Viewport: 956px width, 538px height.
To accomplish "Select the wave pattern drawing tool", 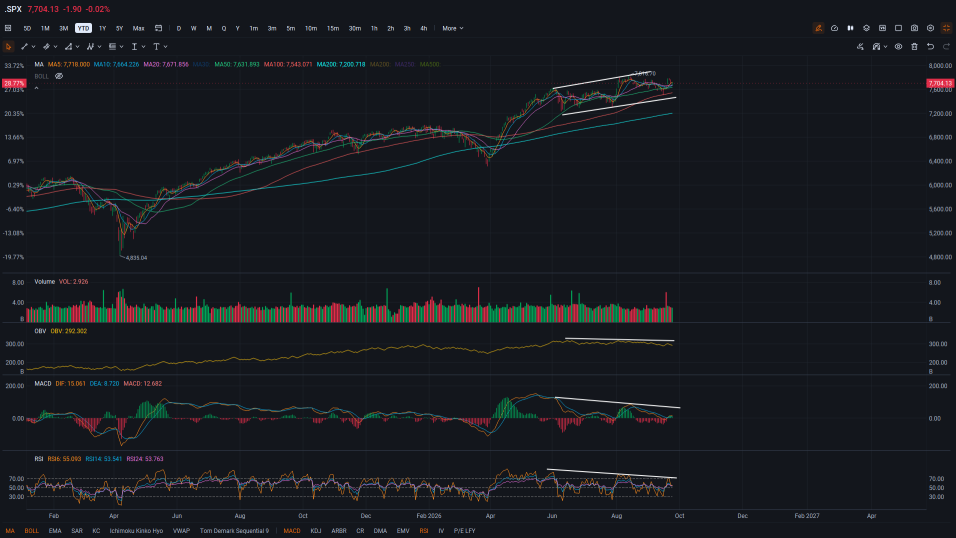I will tap(90, 46).
